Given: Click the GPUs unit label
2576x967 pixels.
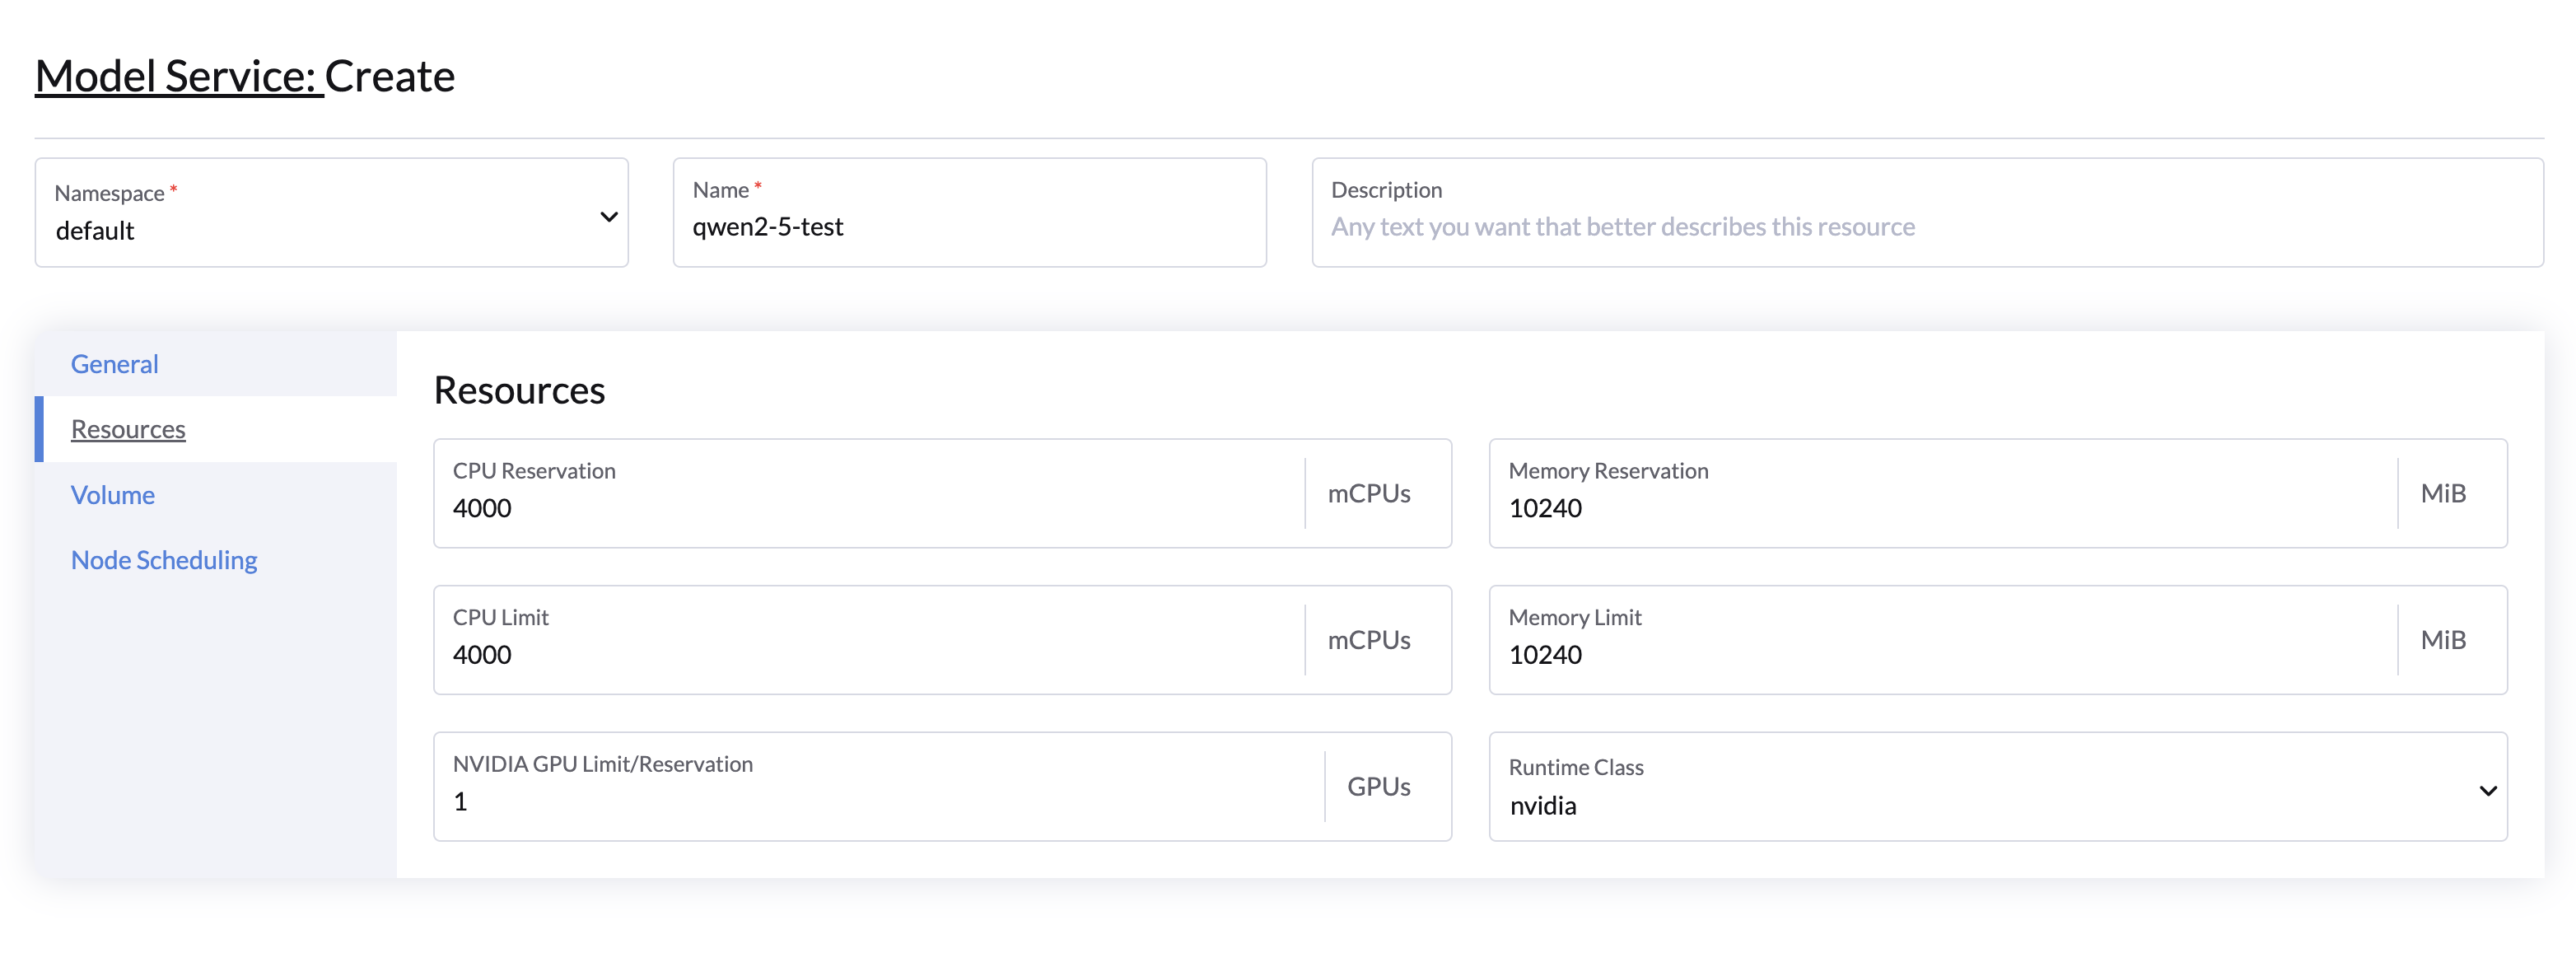Looking at the screenshot, I should click(x=1379, y=786).
